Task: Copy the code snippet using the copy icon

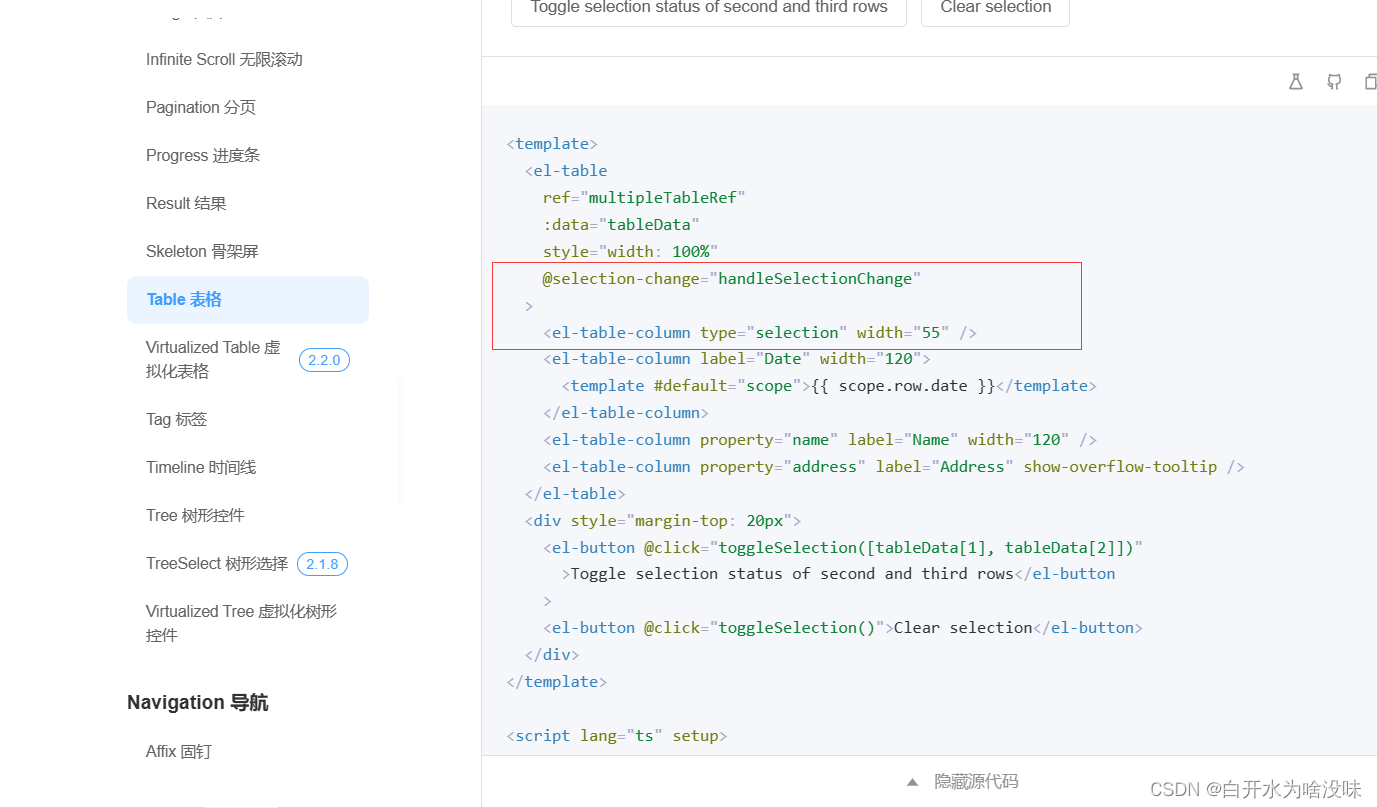Action: coord(1371,81)
